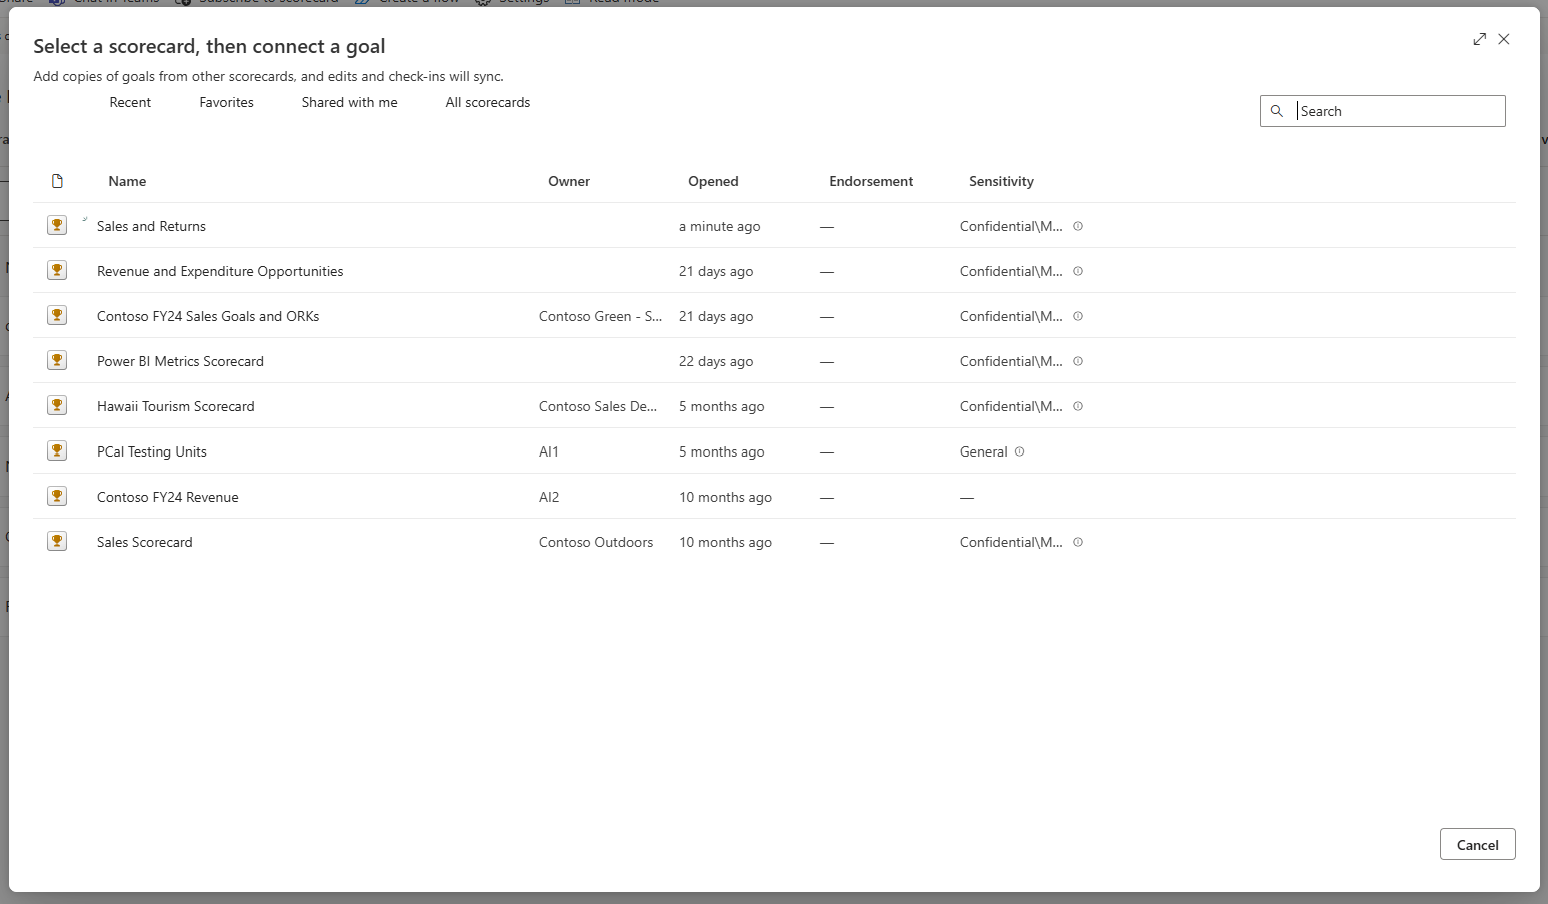Click the trophy icon for Power BI Metrics Scorecard
Viewport: 1548px width, 904px height.
(57, 360)
